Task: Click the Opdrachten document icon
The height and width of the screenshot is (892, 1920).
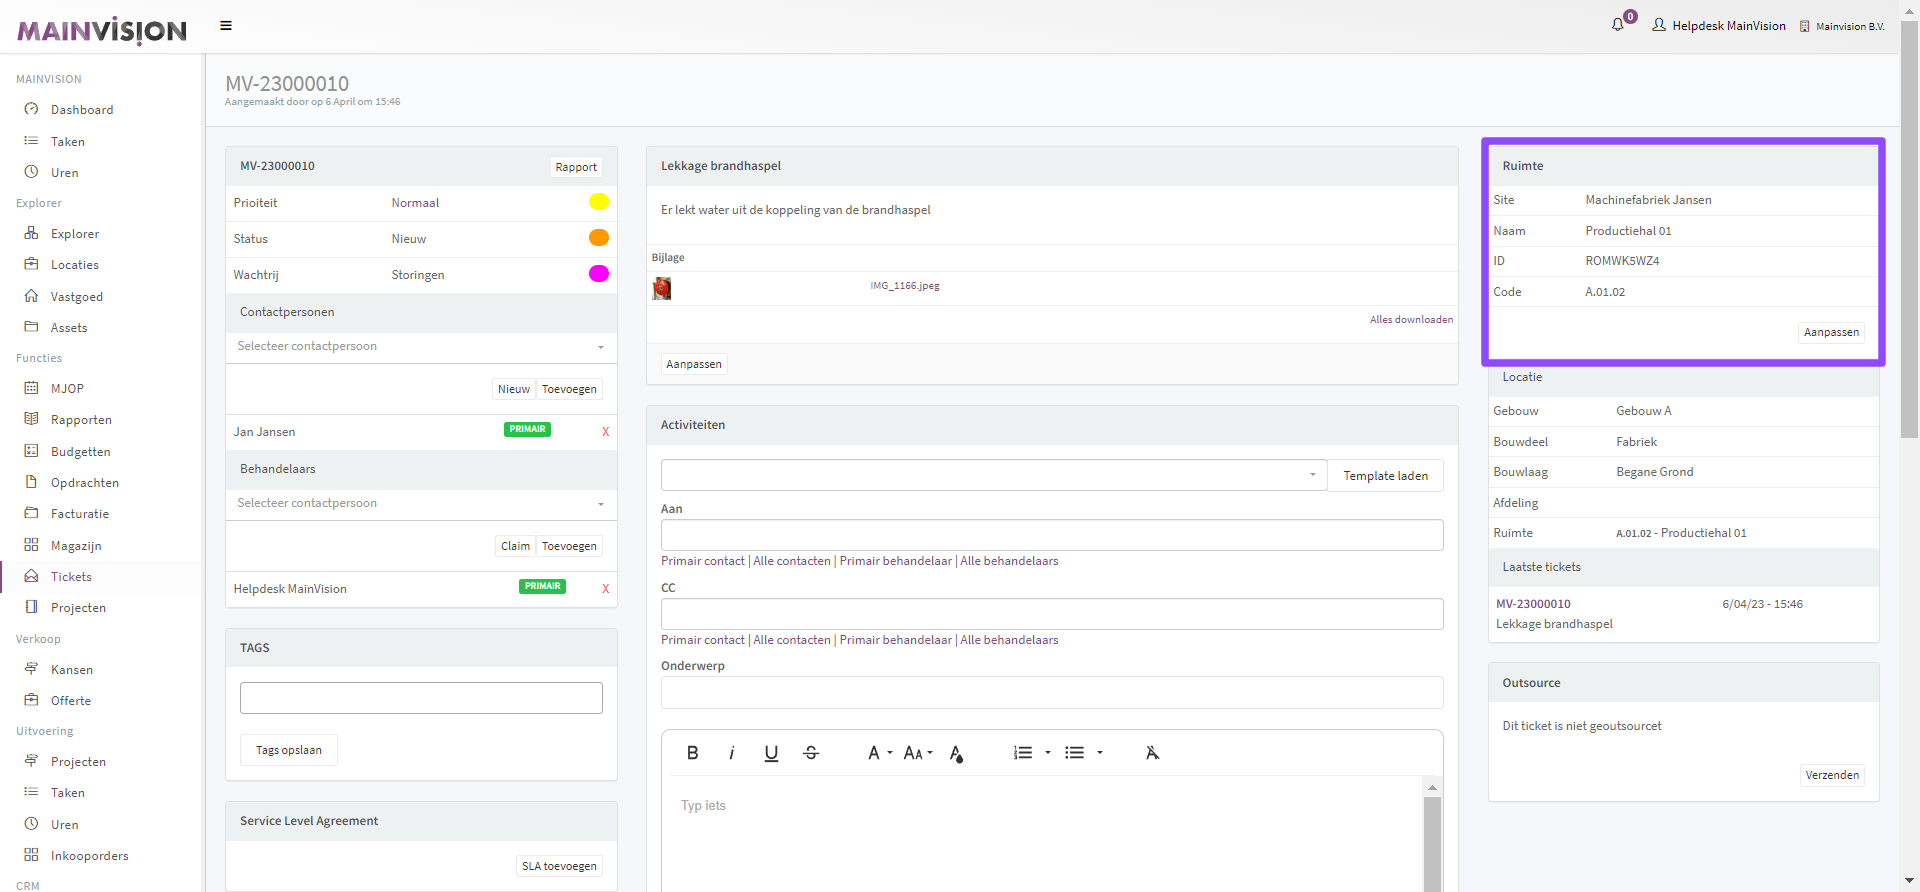Action: [31, 482]
